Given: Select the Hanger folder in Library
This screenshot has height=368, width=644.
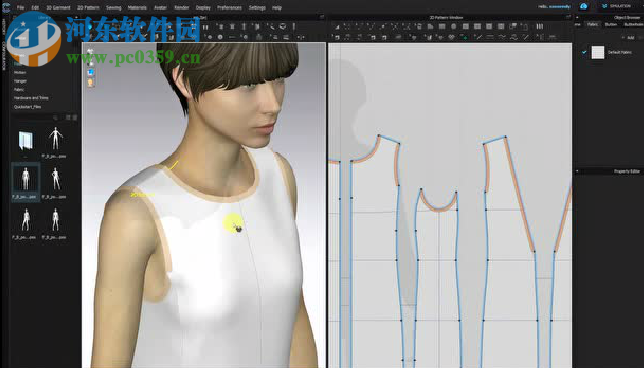Looking at the screenshot, I should pos(20,81).
